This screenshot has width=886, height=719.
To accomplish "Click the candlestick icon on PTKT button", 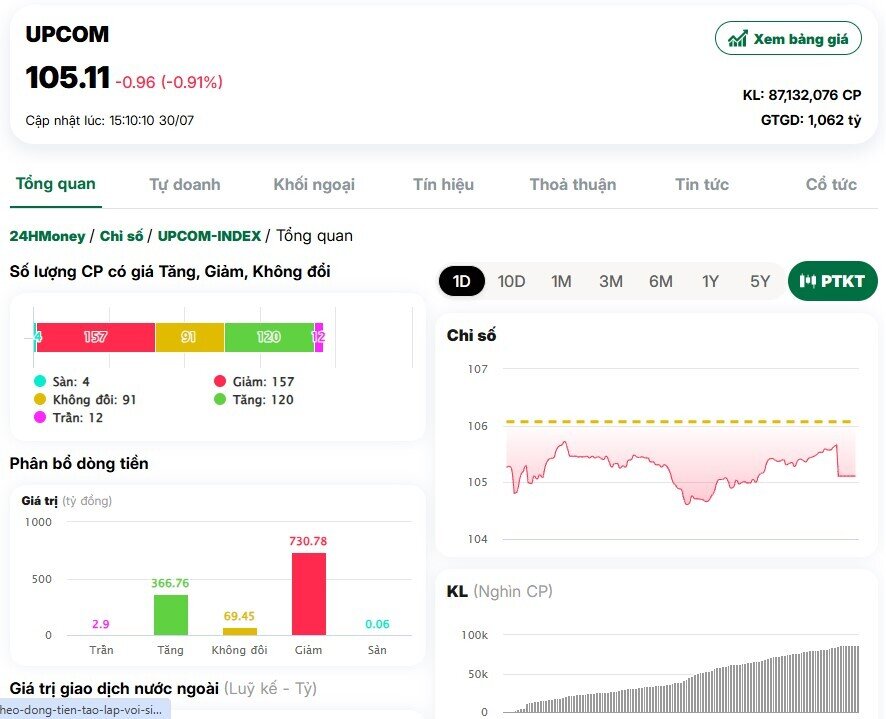I will (807, 281).
